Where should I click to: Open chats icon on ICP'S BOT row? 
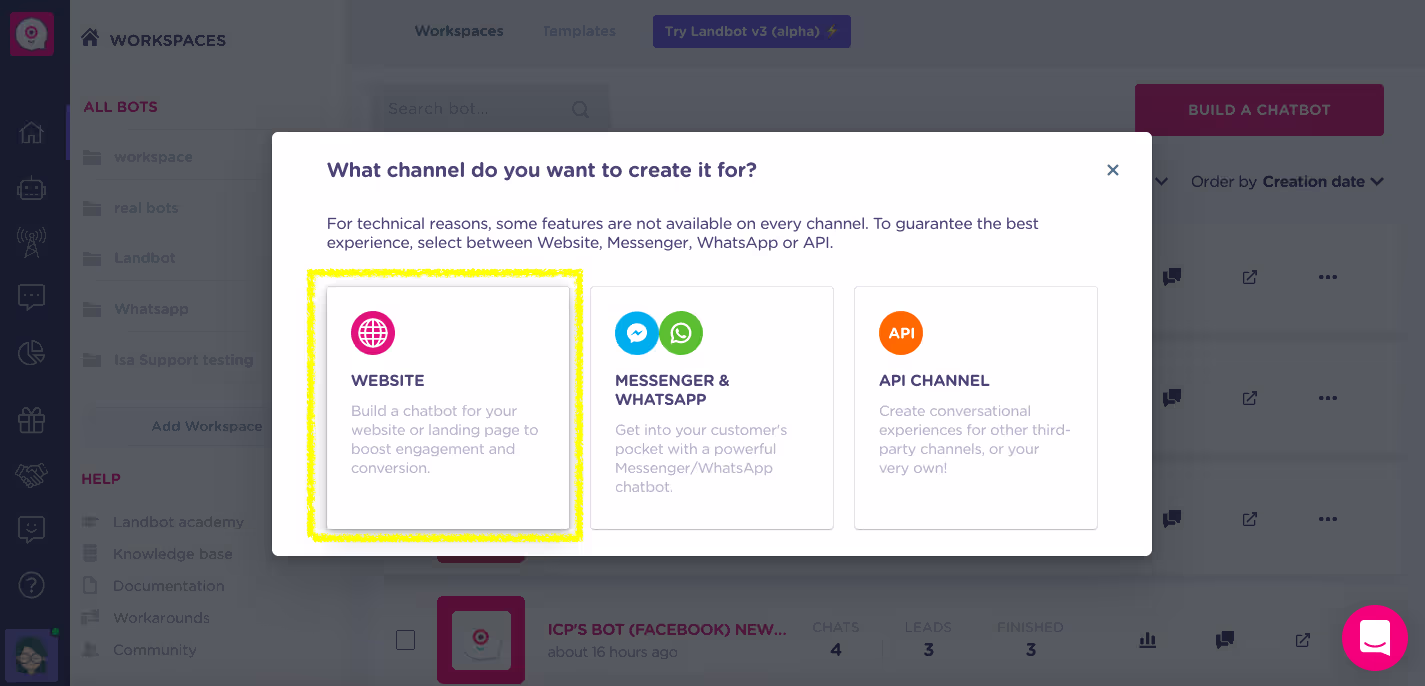[x=1225, y=639]
